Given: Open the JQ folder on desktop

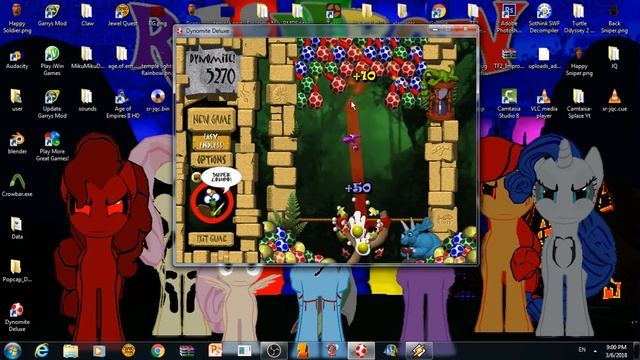Looking at the screenshot, I should click(614, 58).
